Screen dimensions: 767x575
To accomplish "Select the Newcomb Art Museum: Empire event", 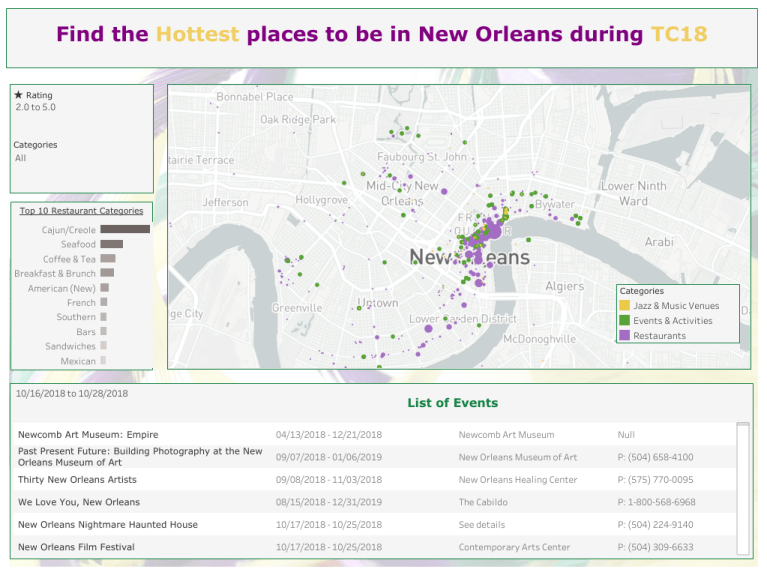I will pos(88,435).
